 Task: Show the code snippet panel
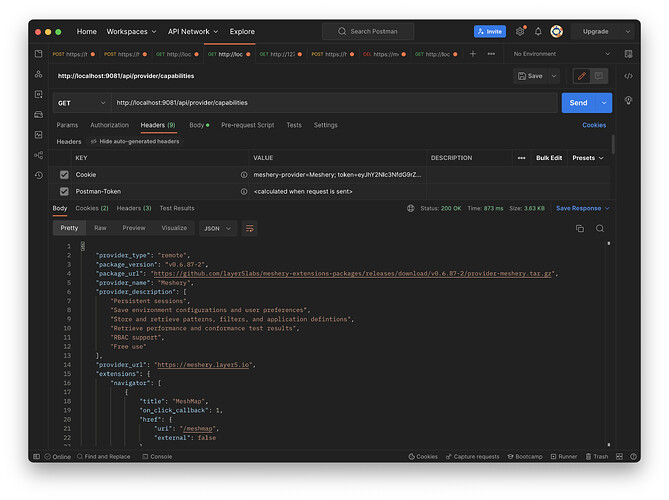628,76
